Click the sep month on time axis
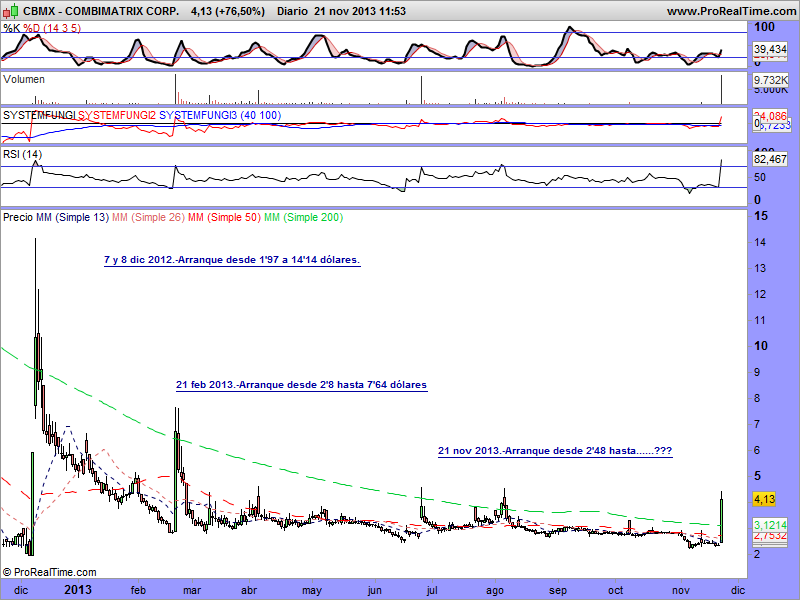Image resolution: width=800 pixels, height=600 pixels. [558, 591]
